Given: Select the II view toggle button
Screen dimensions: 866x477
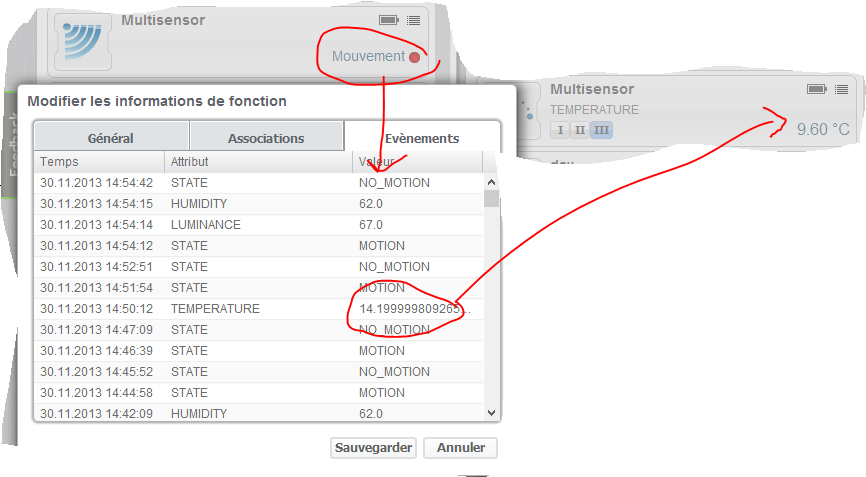Looking at the screenshot, I should coord(579,130).
